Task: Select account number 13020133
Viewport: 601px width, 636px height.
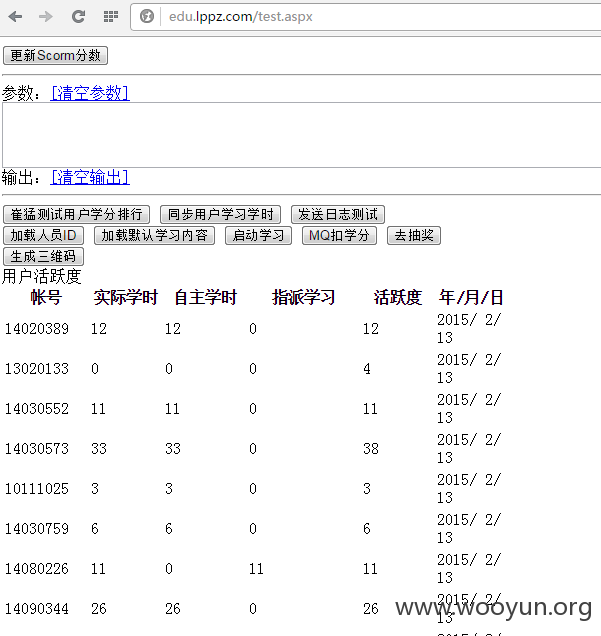Action: coord(37,369)
